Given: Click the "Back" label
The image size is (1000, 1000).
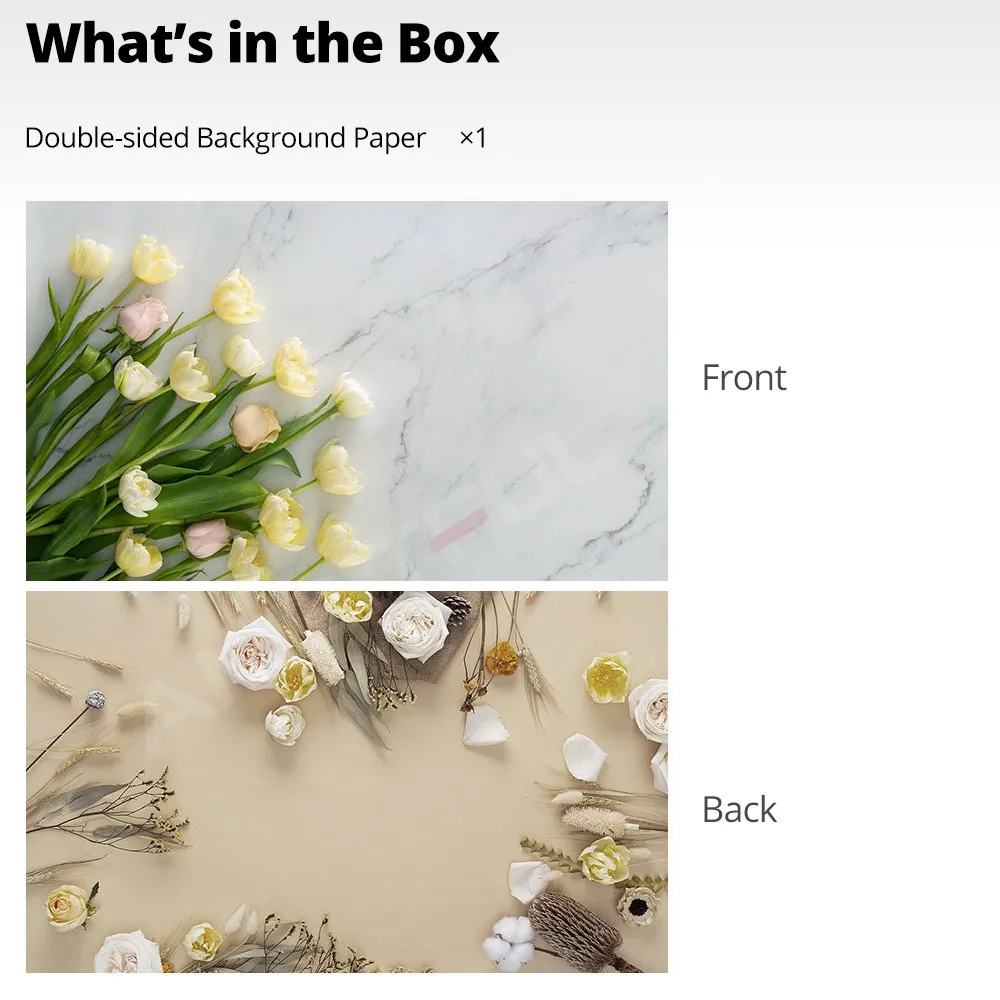Looking at the screenshot, I should coord(739,809).
